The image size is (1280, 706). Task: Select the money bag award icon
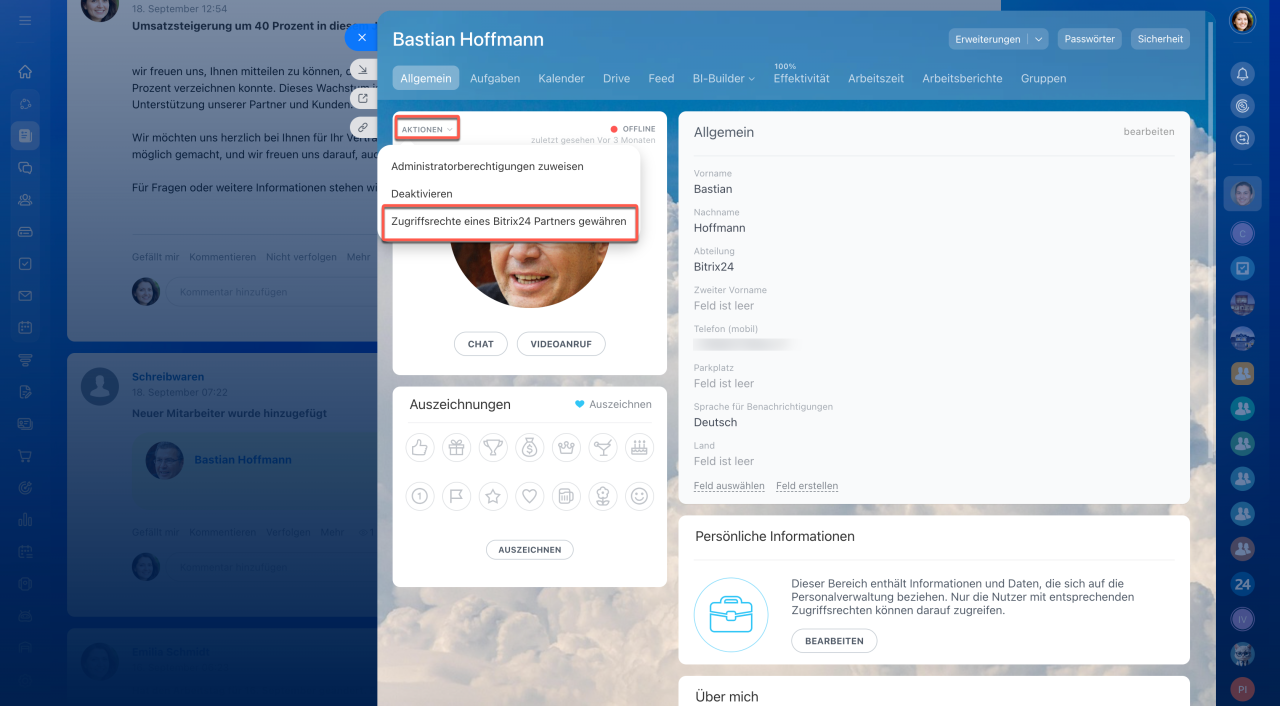click(530, 448)
